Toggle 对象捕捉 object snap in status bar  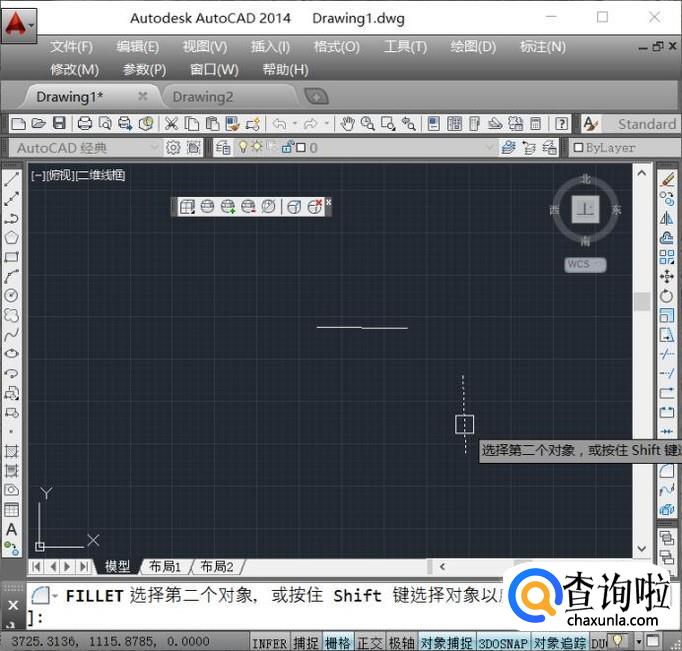[446, 642]
